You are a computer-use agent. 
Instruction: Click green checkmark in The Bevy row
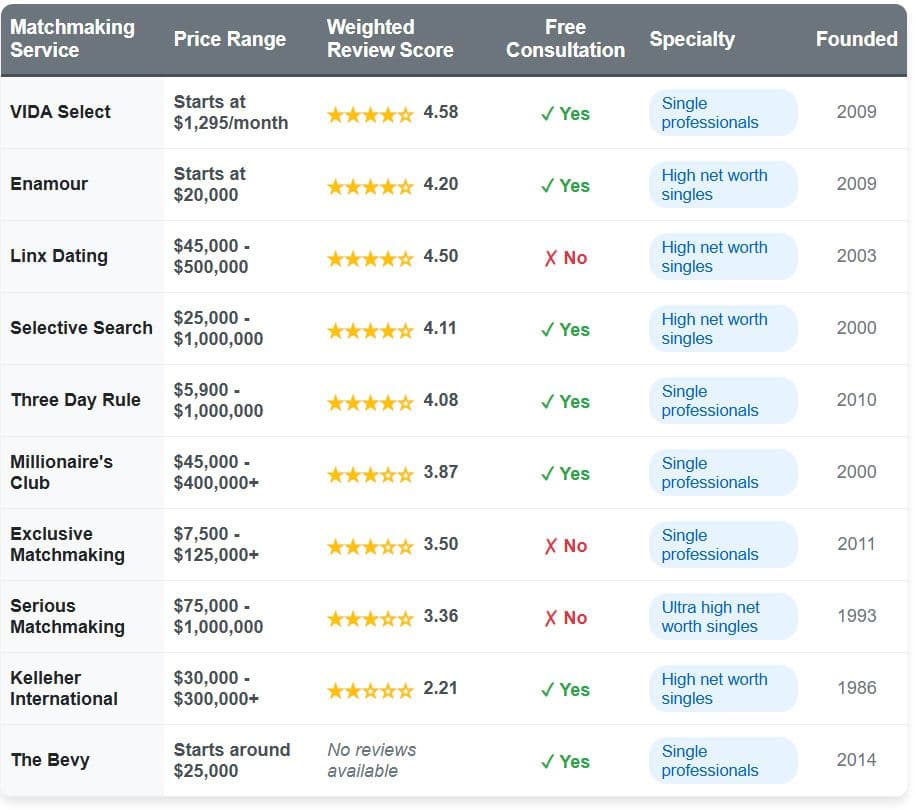click(547, 762)
